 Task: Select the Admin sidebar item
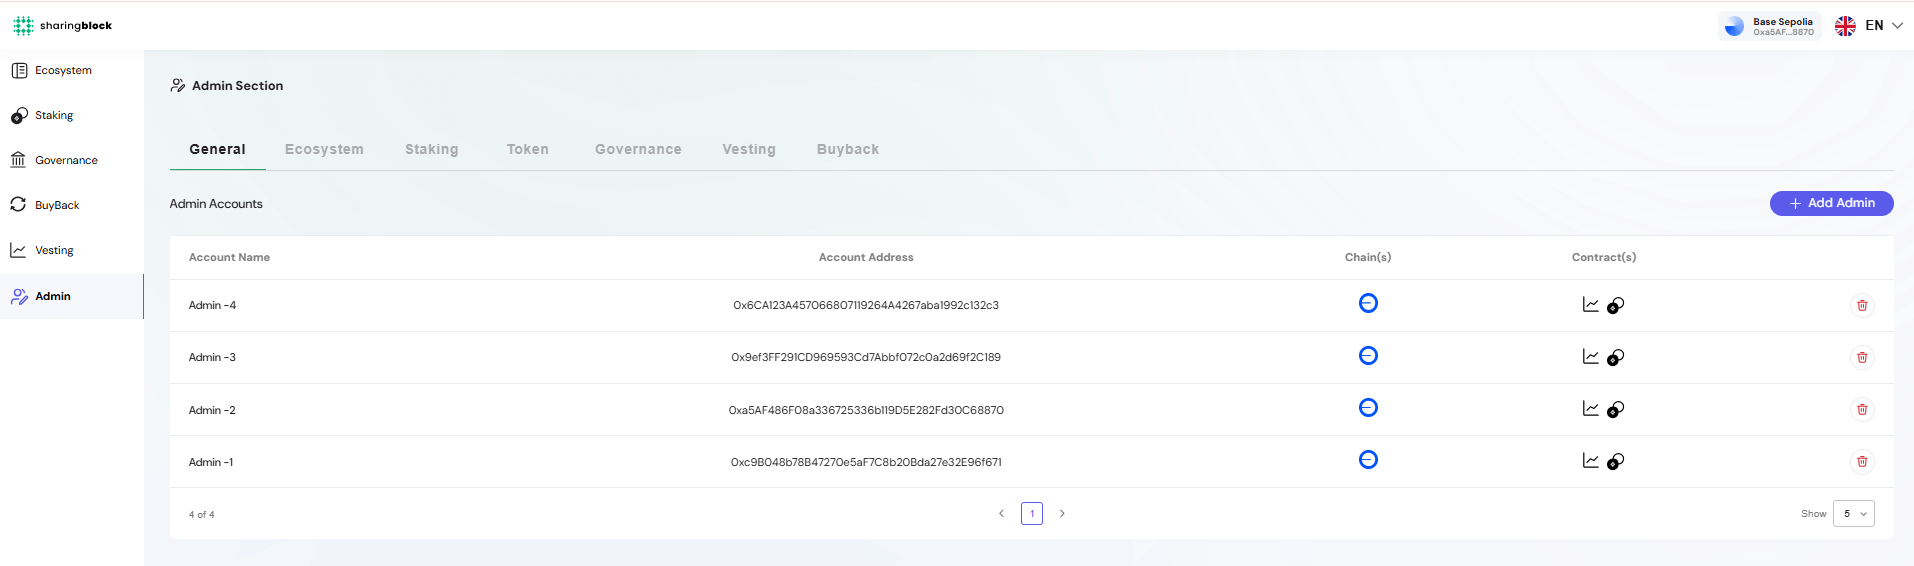point(72,296)
